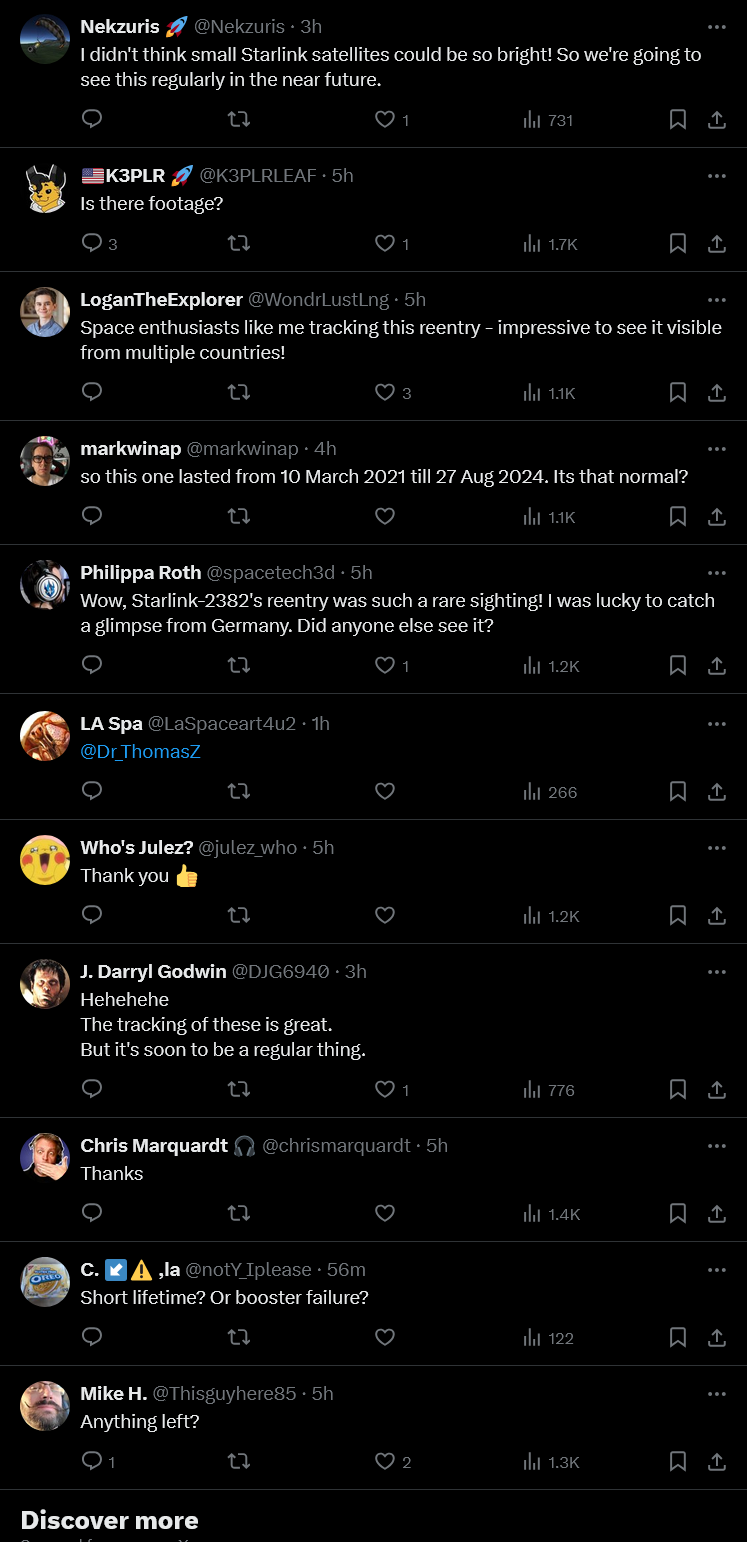Like Who's Julez? "Thank you" tweet
Viewport: 747px width, 1542px height.
pyautogui.click(x=385, y=916)
